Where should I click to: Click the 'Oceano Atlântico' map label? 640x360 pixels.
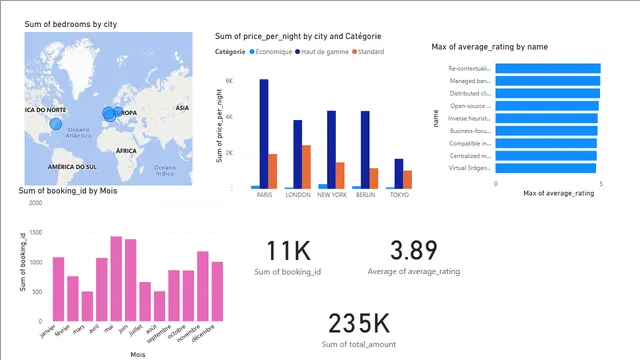(x=79, y=132)
